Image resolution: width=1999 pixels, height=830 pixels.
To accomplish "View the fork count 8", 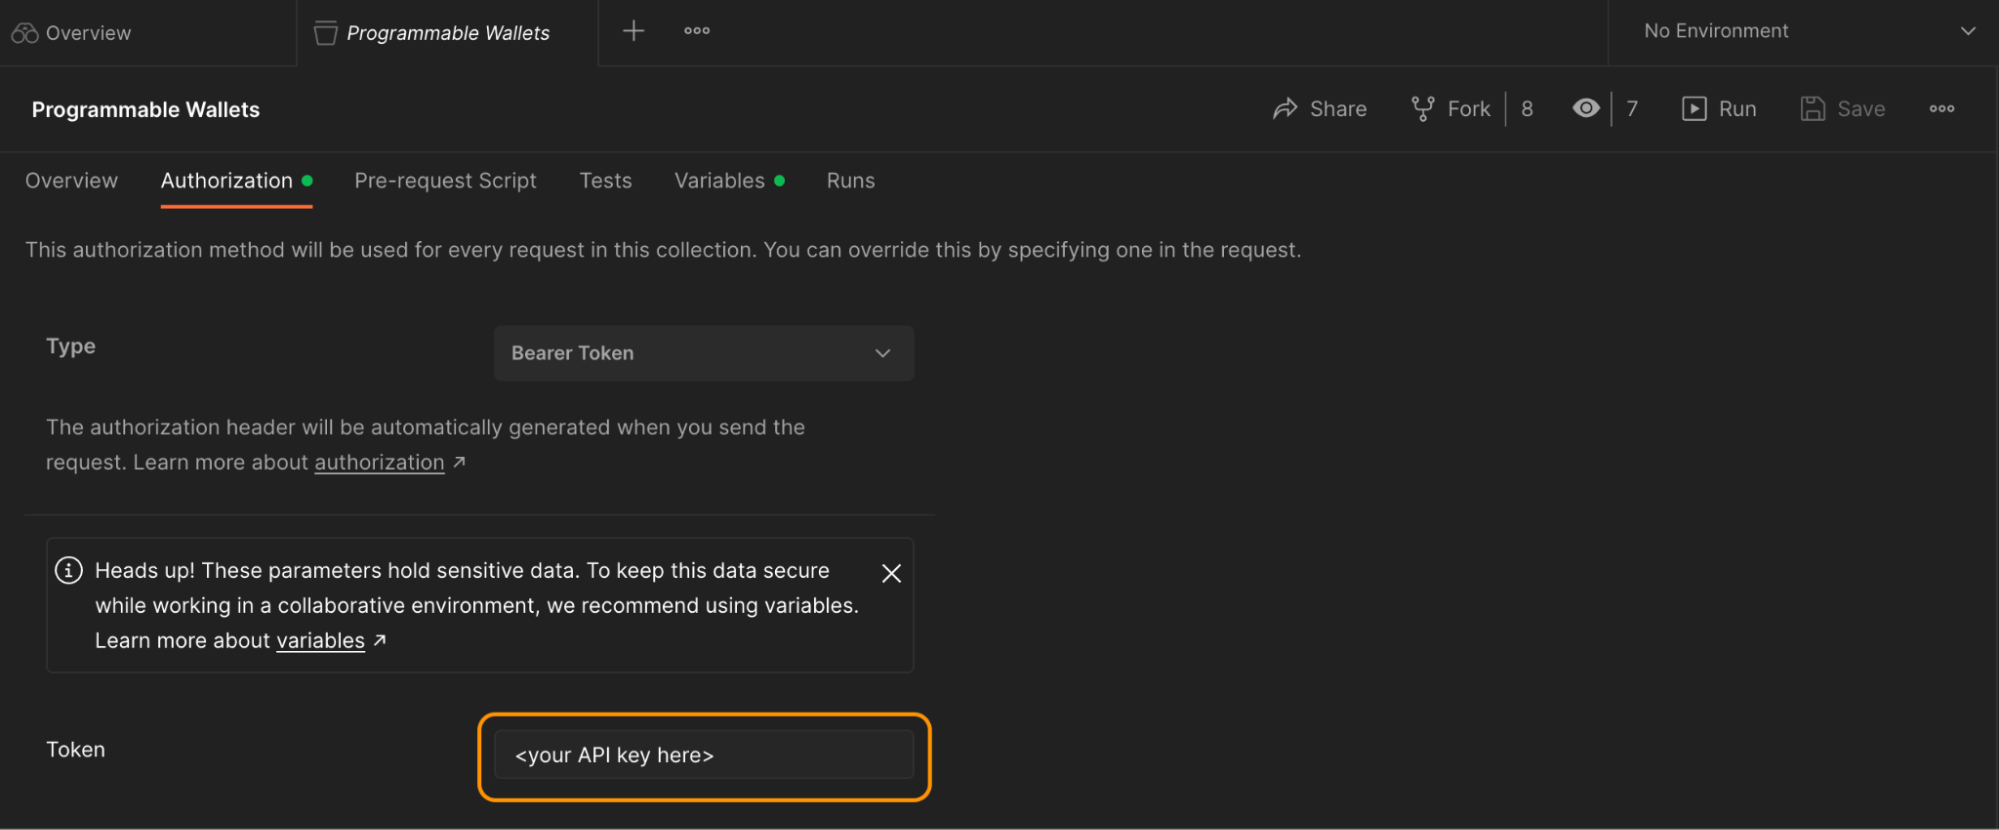I will (x=1527, y=108).
